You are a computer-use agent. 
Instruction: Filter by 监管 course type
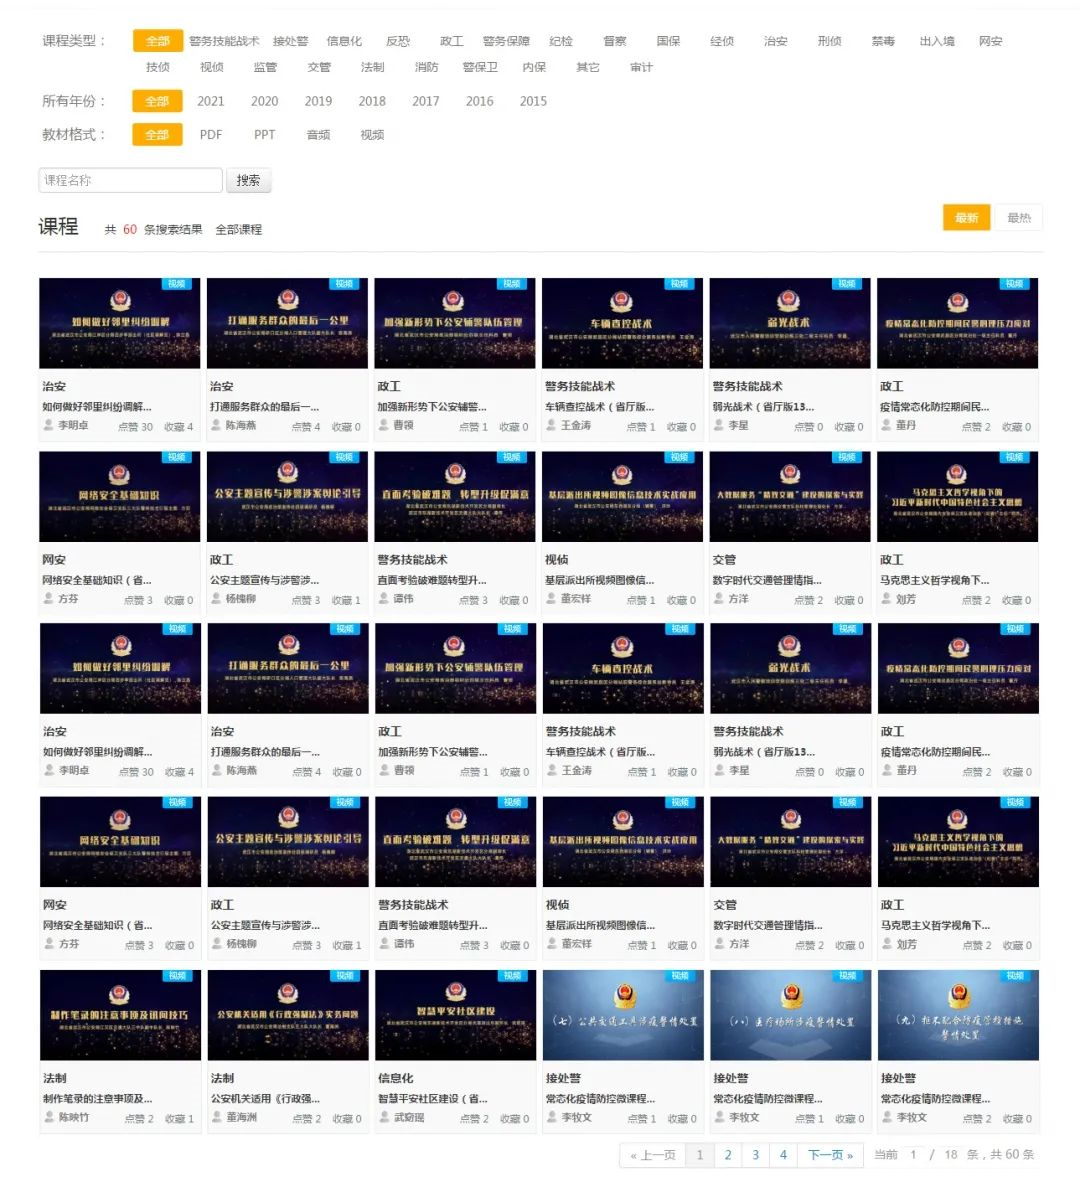pyautogui.click(x=265, y=67)
